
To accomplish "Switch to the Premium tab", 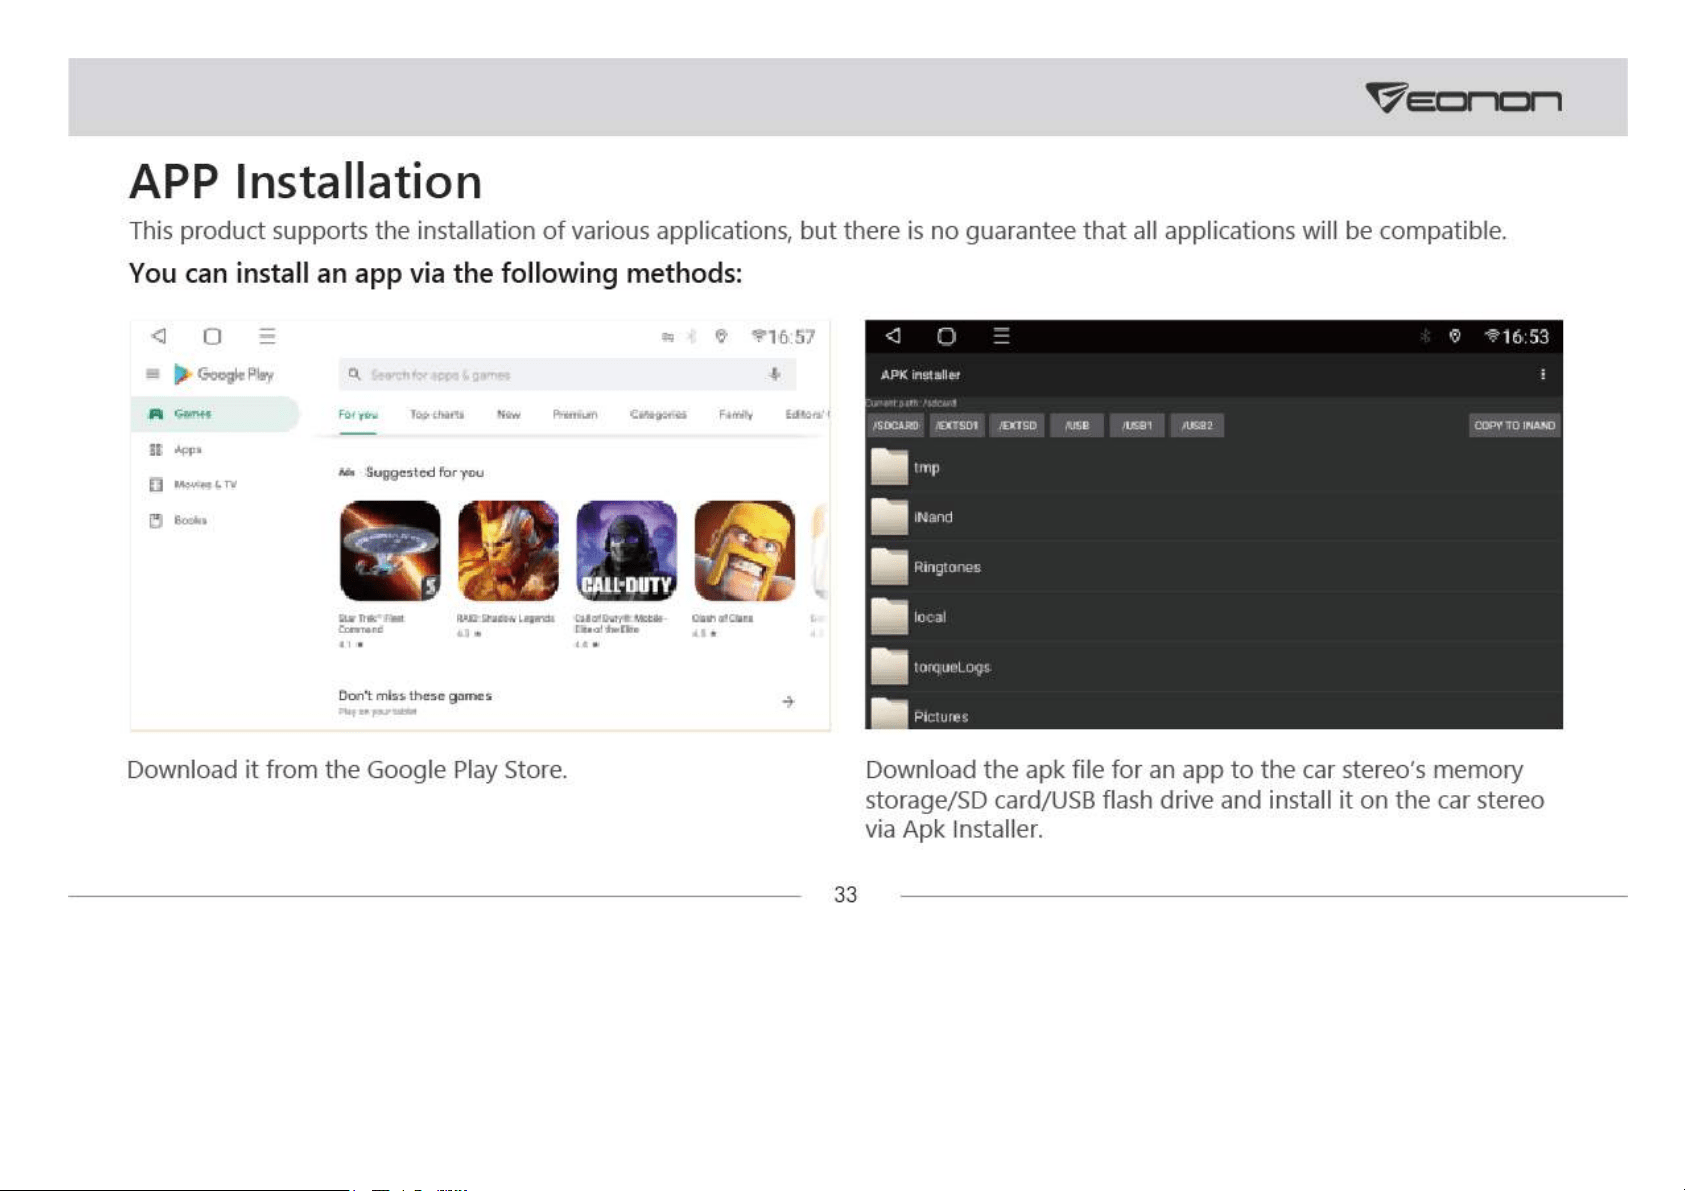I will tap(575, 414).
